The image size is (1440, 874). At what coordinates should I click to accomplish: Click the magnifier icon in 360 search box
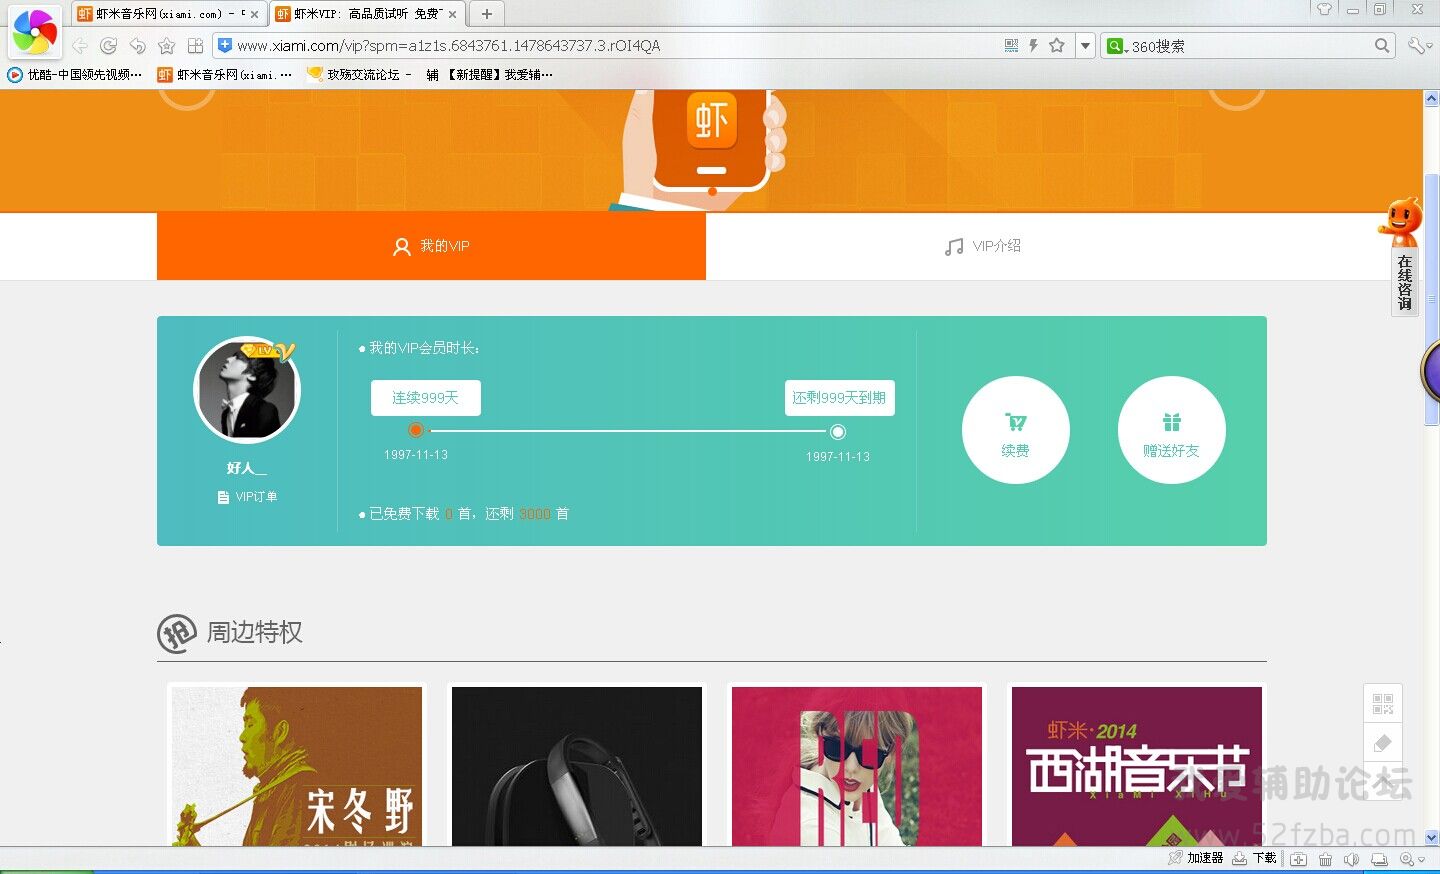coord(1382,45)
